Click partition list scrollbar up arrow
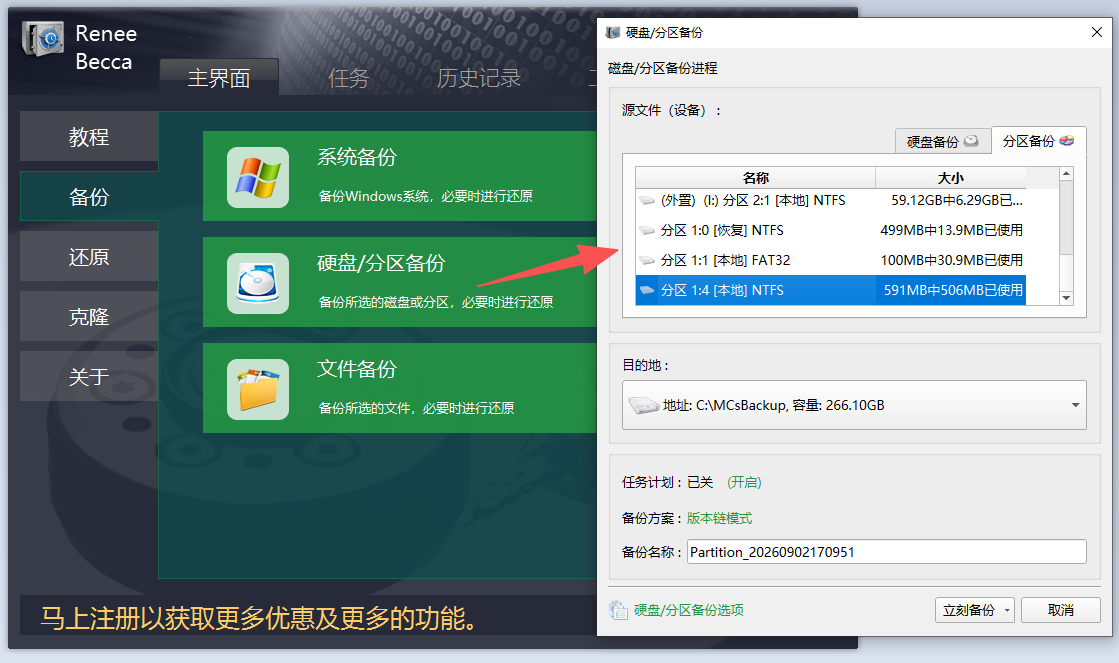Screen dimensions: 1119x663 1066,173
